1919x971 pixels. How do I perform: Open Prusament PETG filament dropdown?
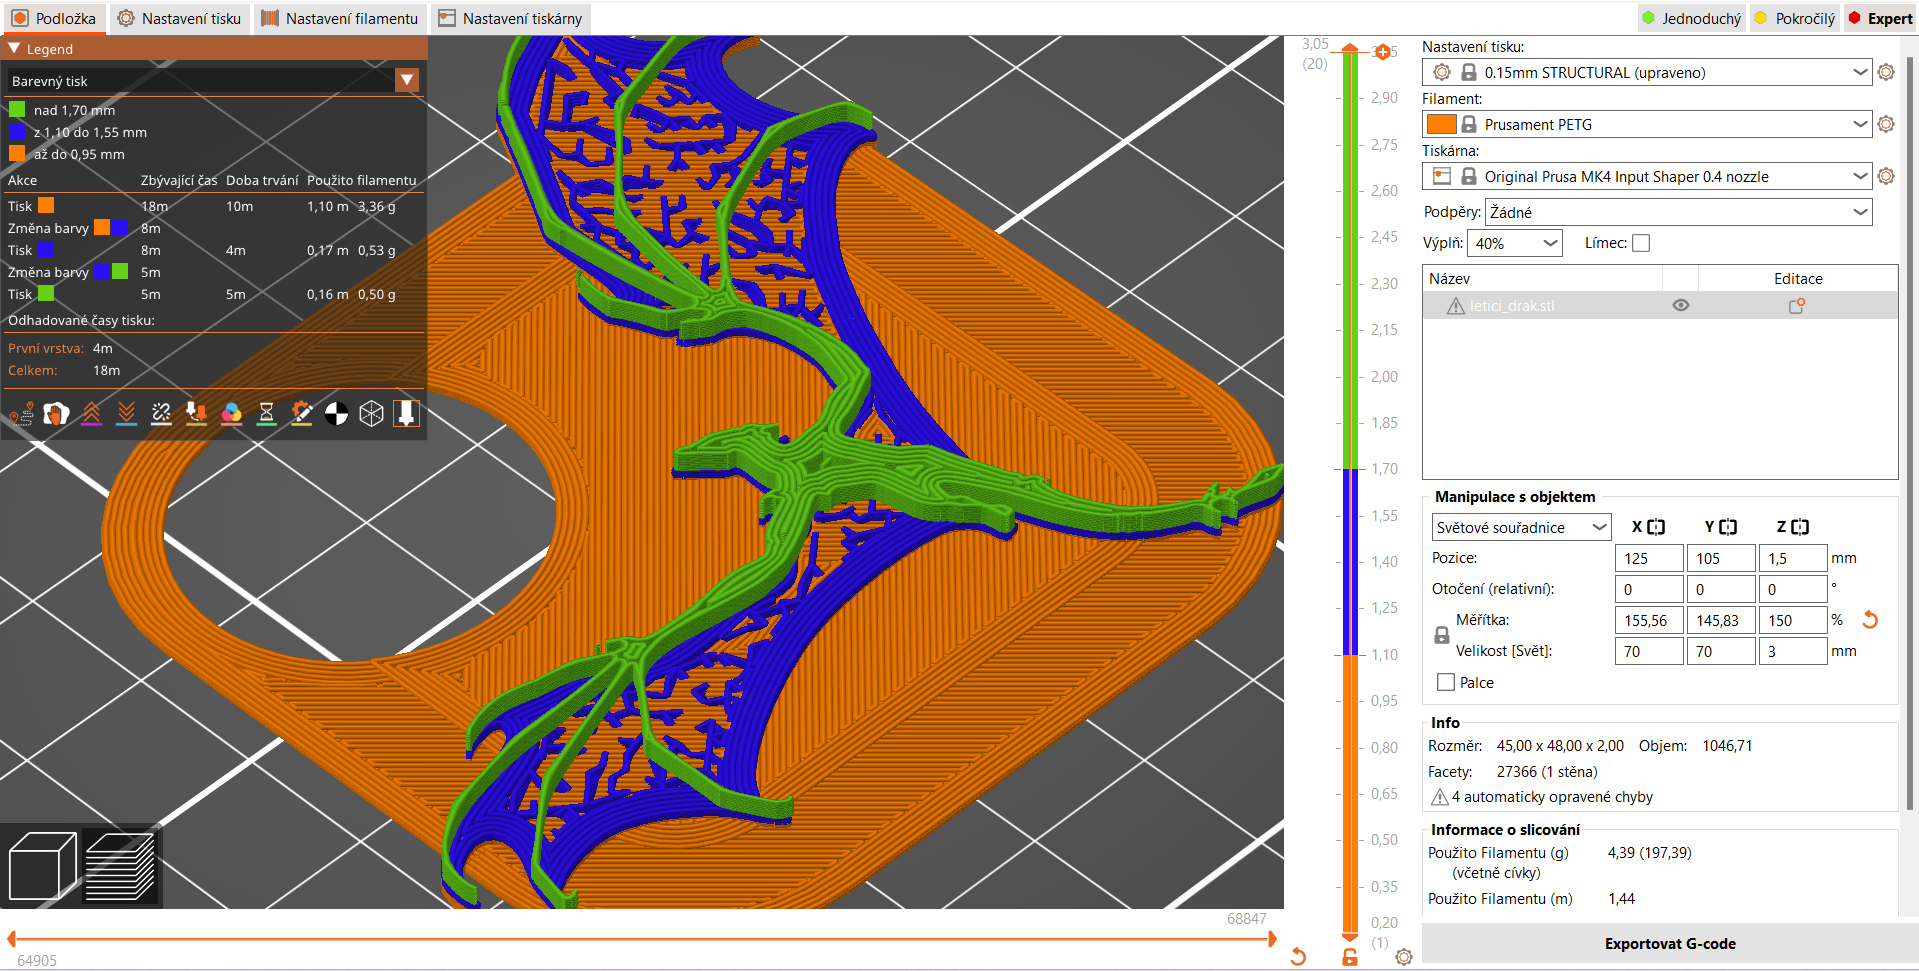(x=1647, y=124)
